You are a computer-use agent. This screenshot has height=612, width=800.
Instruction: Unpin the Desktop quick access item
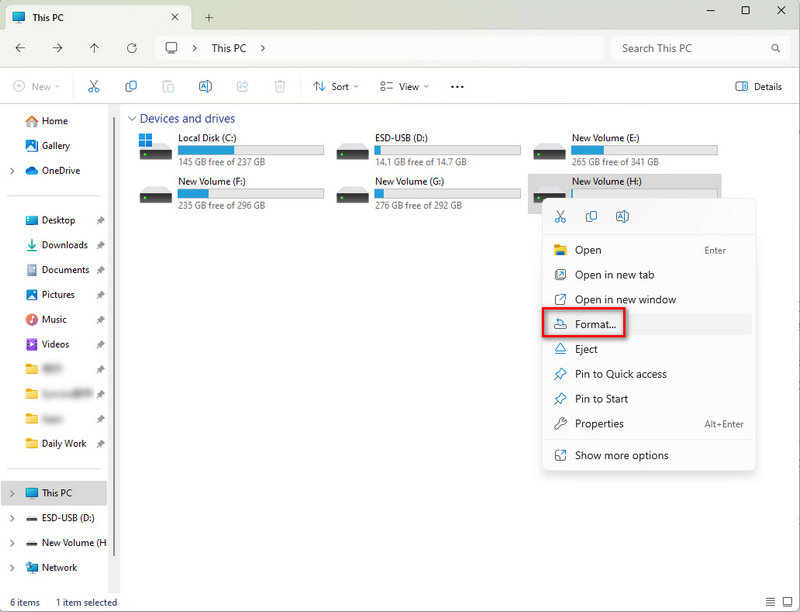(x=101, y=220)
